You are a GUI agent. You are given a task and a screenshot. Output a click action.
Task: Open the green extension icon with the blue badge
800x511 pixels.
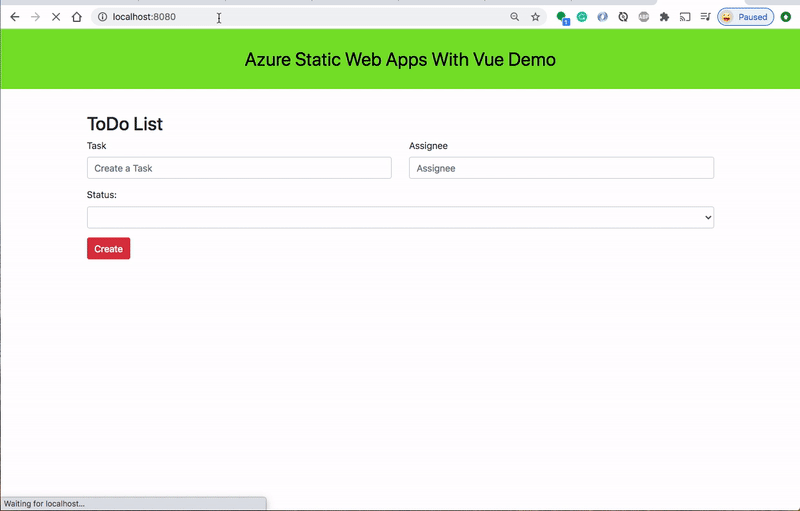[x=562, y=17]
